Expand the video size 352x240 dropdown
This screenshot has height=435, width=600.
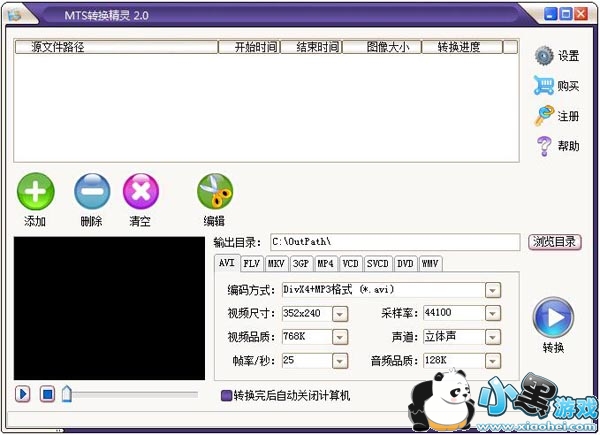point(340,314)
